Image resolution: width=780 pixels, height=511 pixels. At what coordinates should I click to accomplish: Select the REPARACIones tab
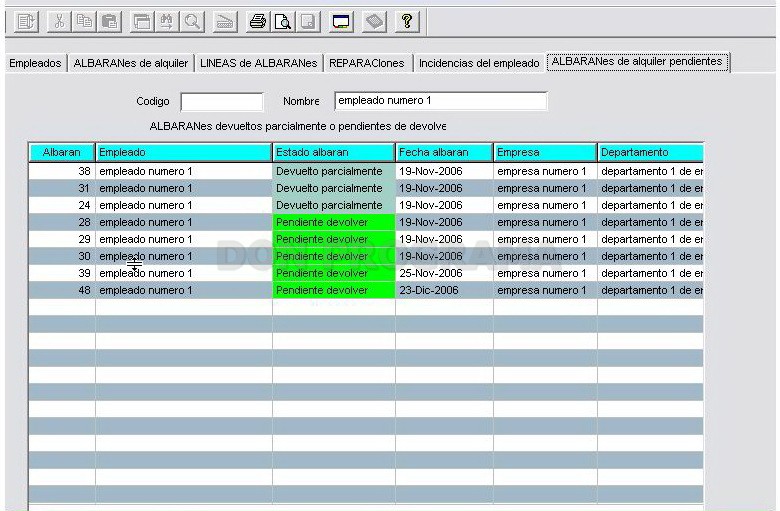[x=367, y=63]
